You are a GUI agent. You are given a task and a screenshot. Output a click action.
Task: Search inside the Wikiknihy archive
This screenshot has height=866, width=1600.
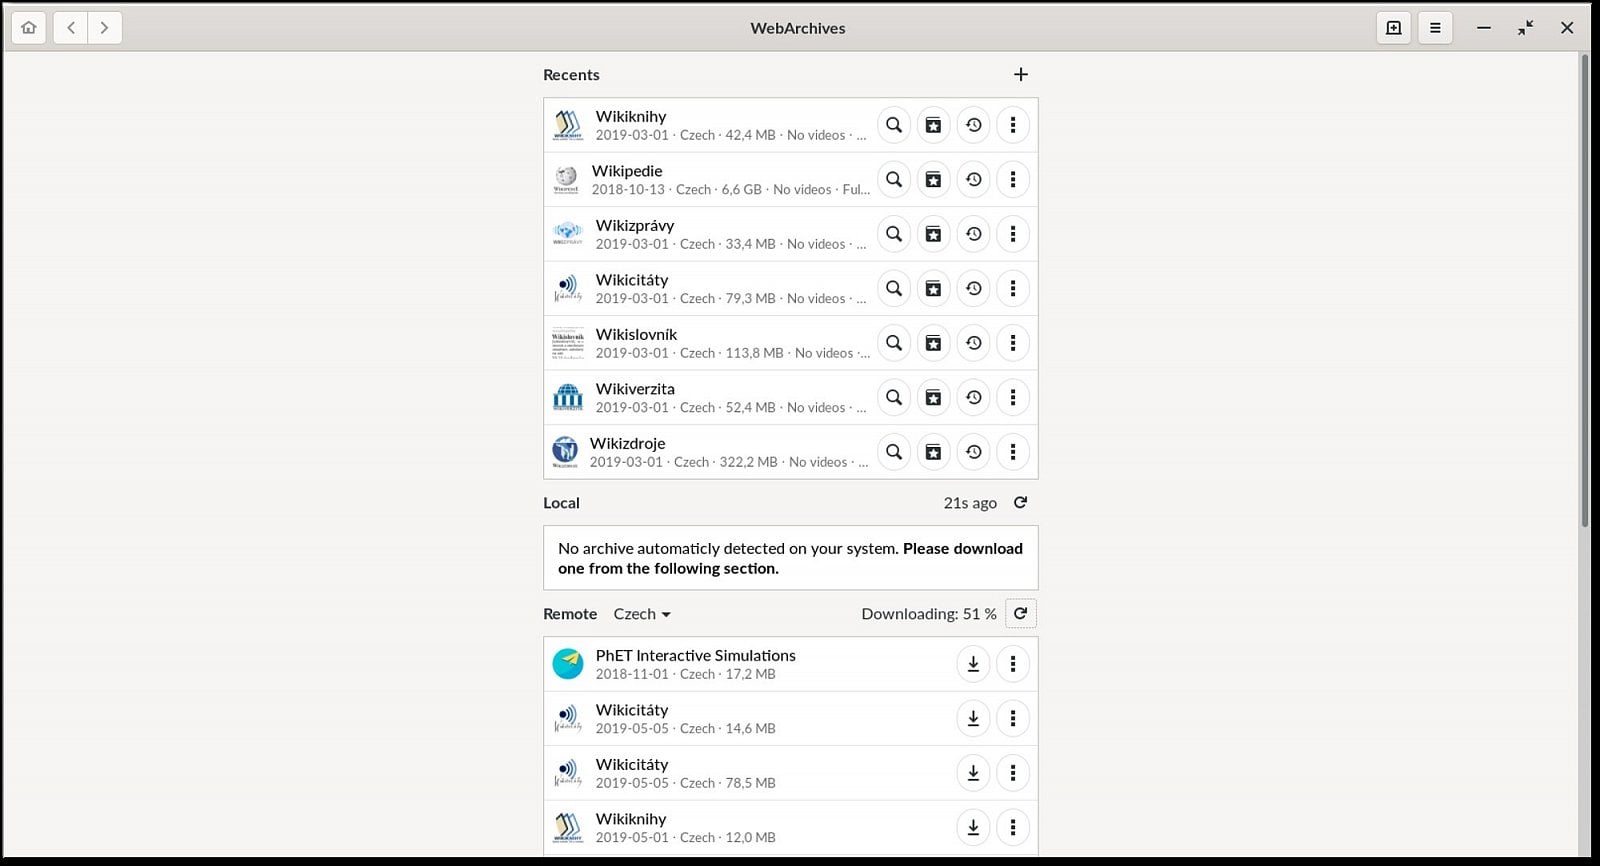[894, 125]
